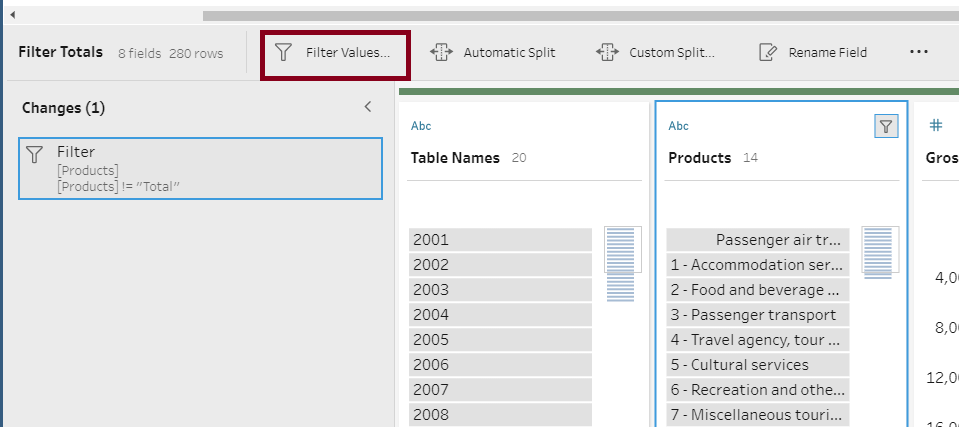Screen dimensions: 959x427
Task: Select the Filter change entry in Changes
Action: [x=200, y=169]
